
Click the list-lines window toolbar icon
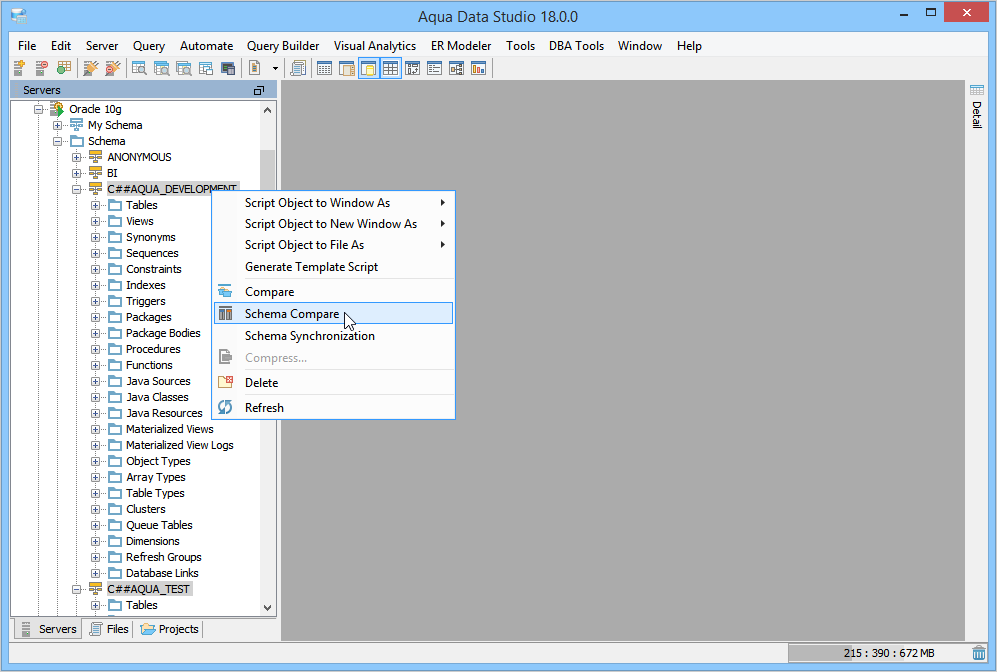coord(434,68)
